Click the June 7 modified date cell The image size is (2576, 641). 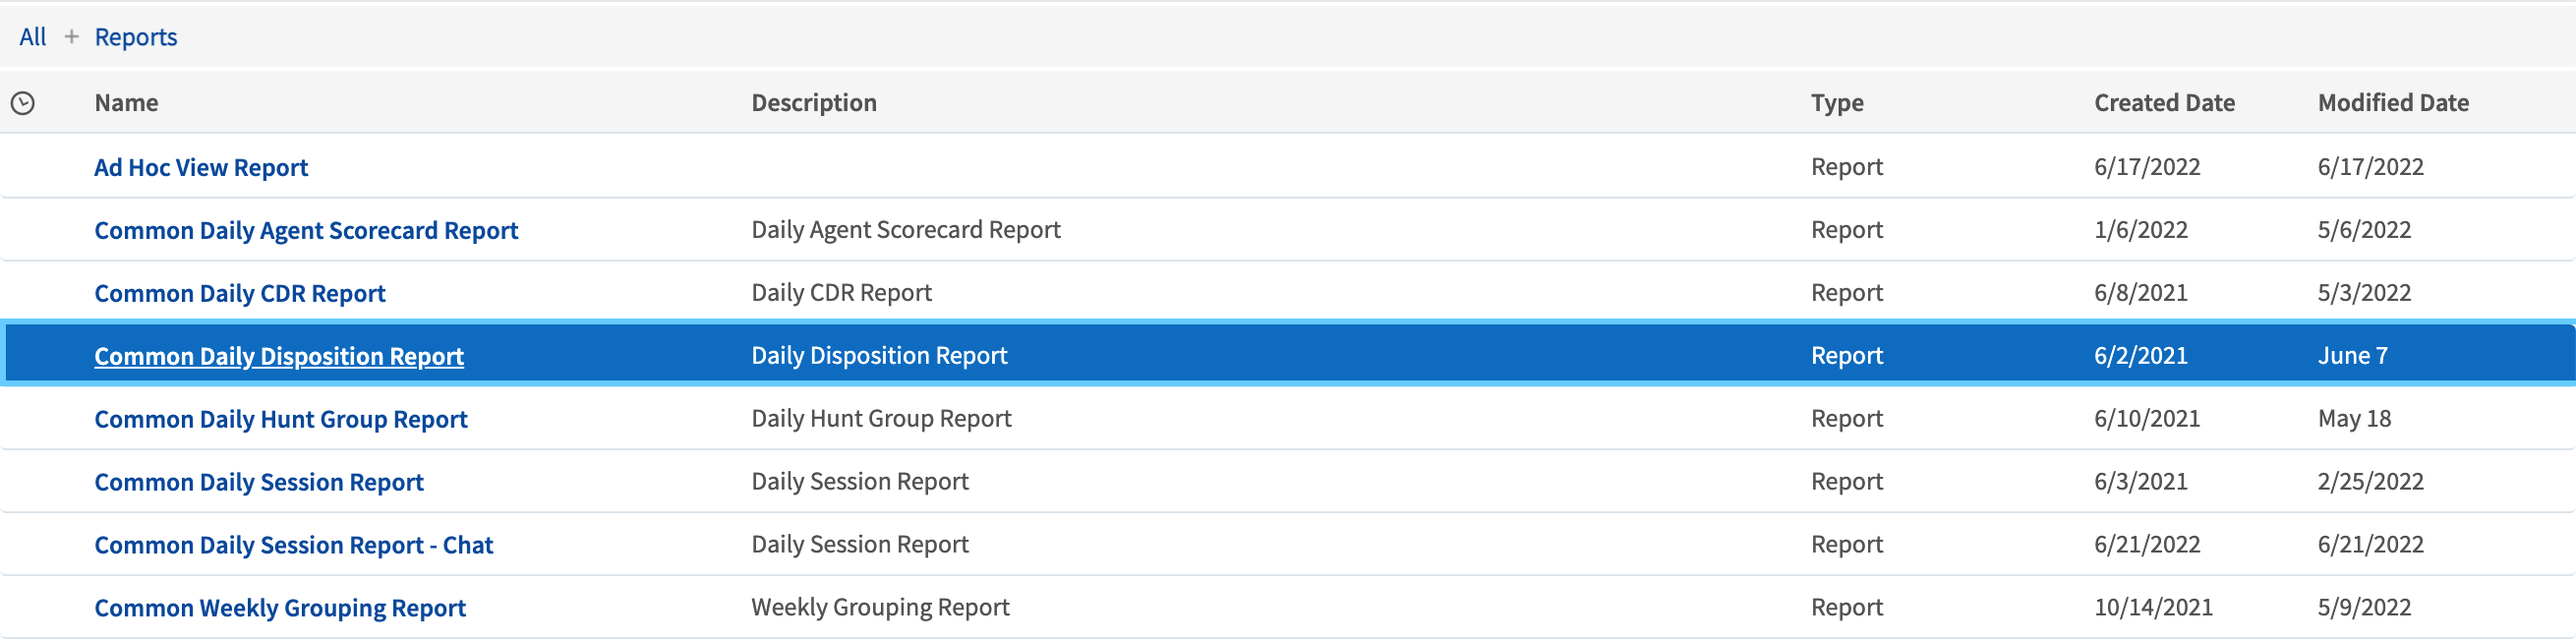click(2352, 356)
